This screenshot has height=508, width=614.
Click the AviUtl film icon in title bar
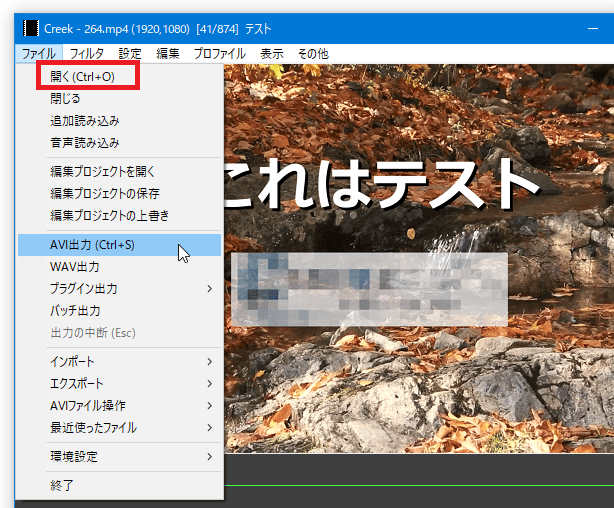pos(31,29)
